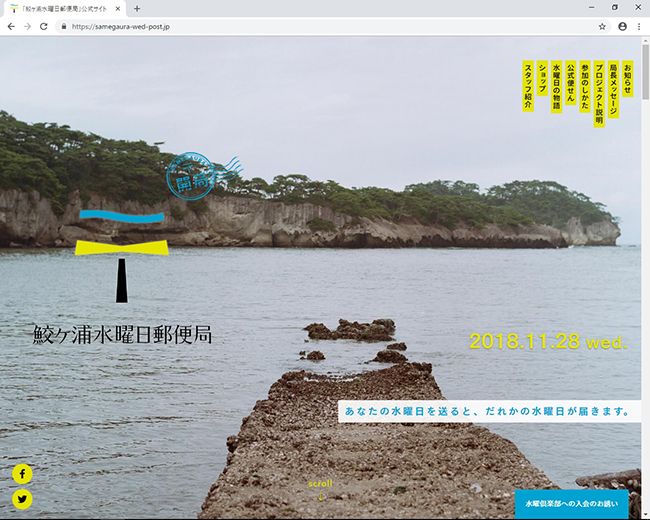650x520 pixels.
Task: Open a new browser tab
Action: pos(137,9)
